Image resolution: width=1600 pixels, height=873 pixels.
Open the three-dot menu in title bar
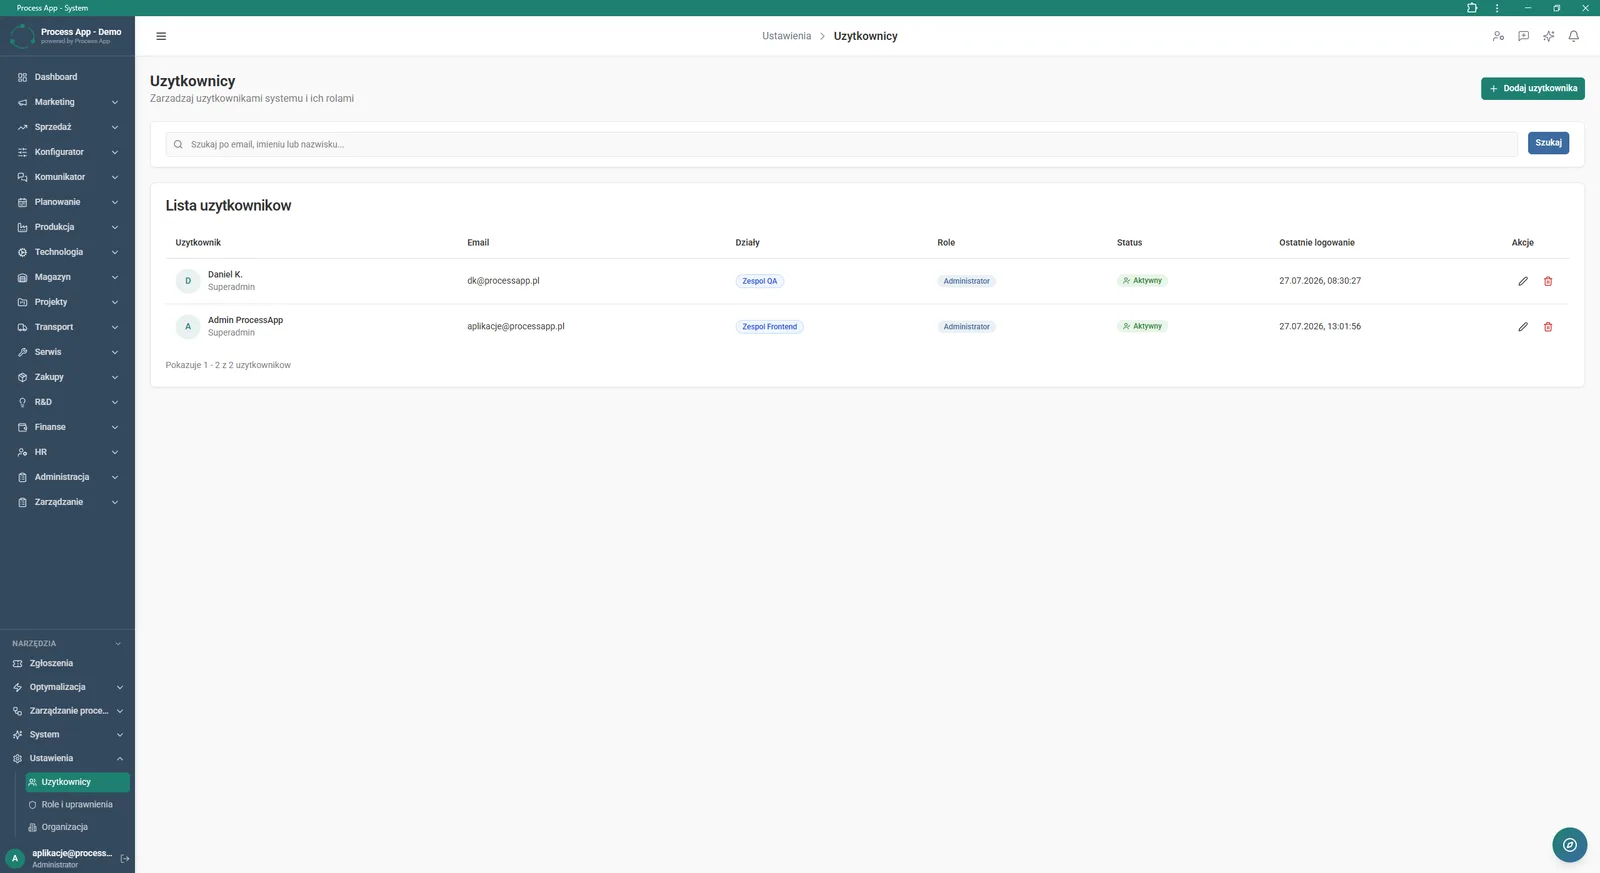1497,8
